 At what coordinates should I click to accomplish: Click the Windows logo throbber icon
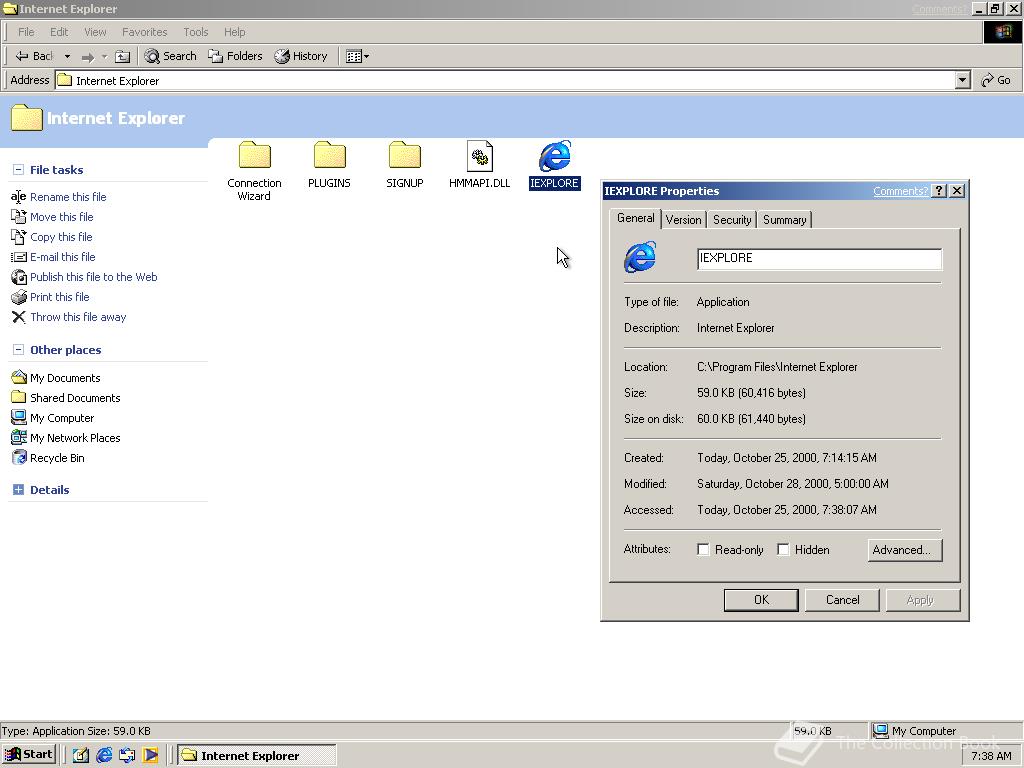tap(1002, 32)
